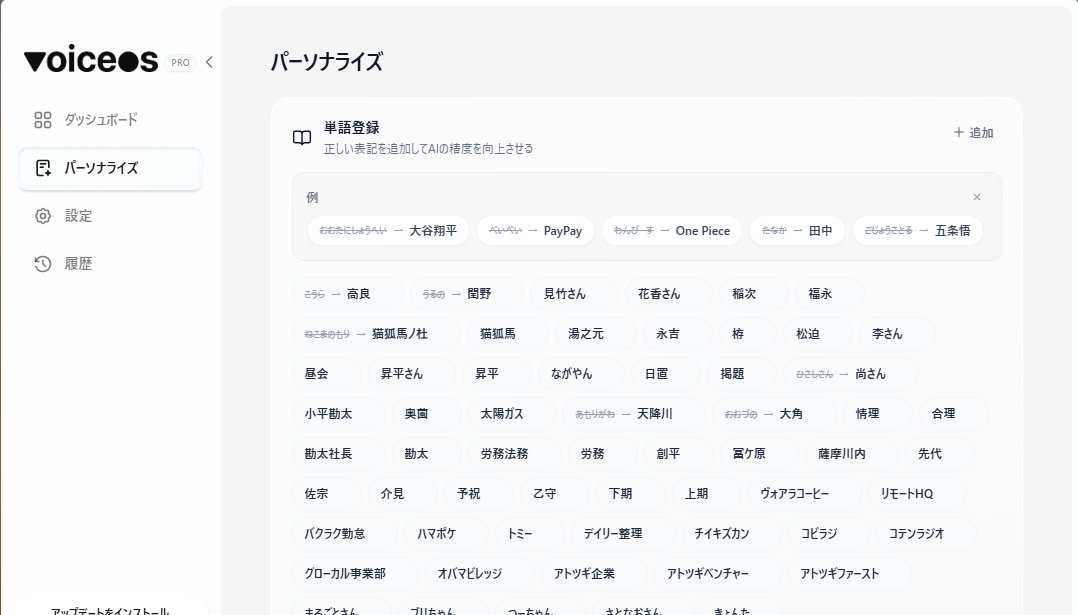Viewport: 1078px width, 615px height.
Task: Select the 五条悟 example chip
Action: 917,231
